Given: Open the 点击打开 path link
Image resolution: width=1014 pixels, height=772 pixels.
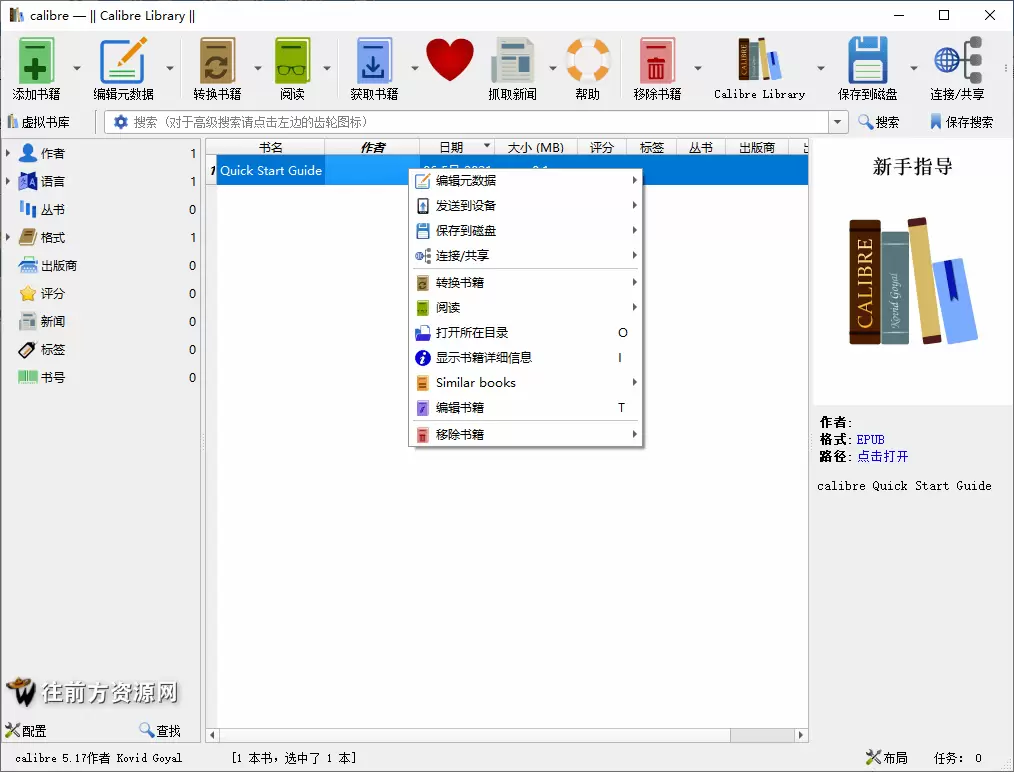Looking at the screenshot, I should click(883, 456).
